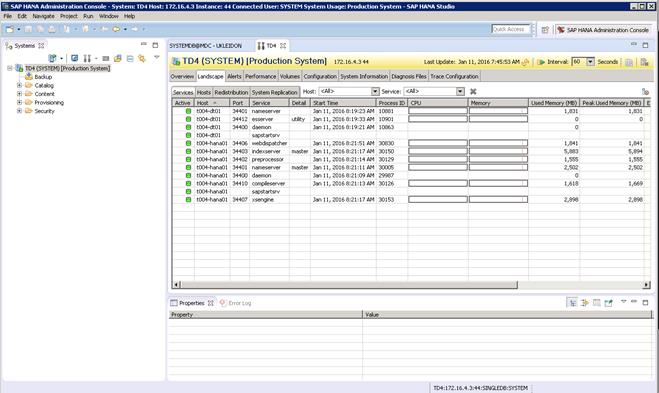The height and width of the screenshot is (393, 659).
Task: Open the Systems panel view menu triangle
Action: 156,57
